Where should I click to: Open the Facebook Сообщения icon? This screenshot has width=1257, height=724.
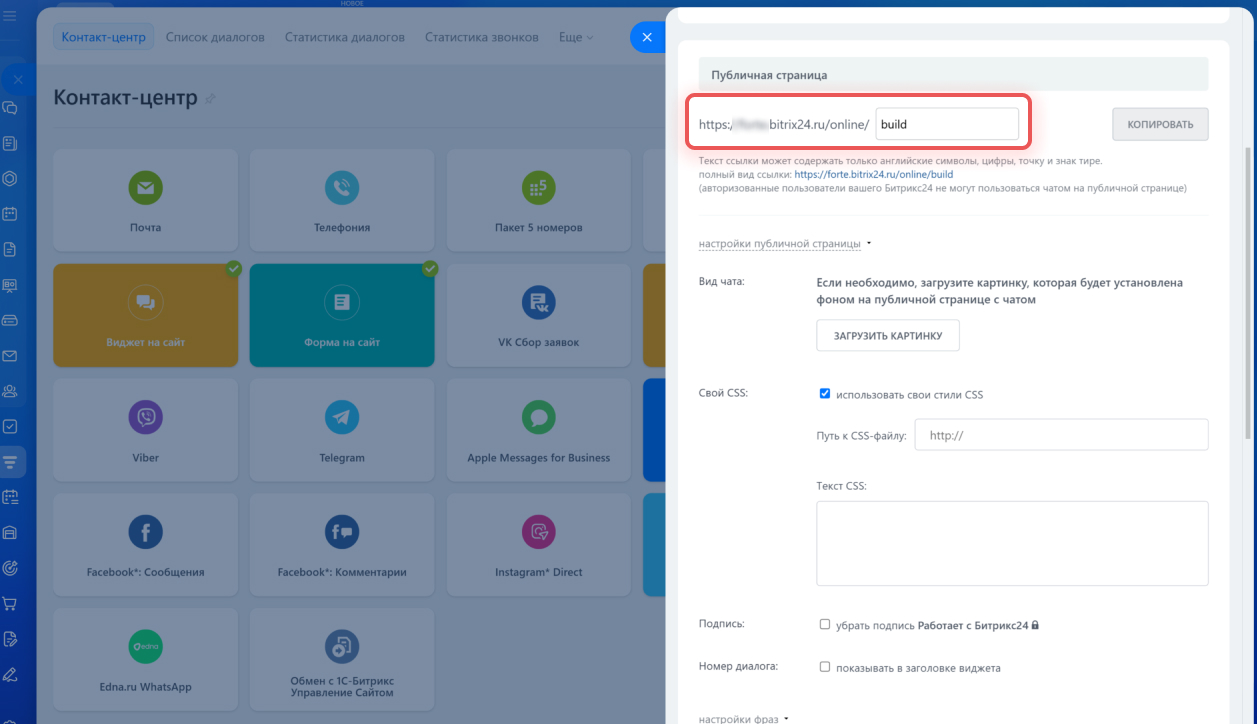pos(145,532)
